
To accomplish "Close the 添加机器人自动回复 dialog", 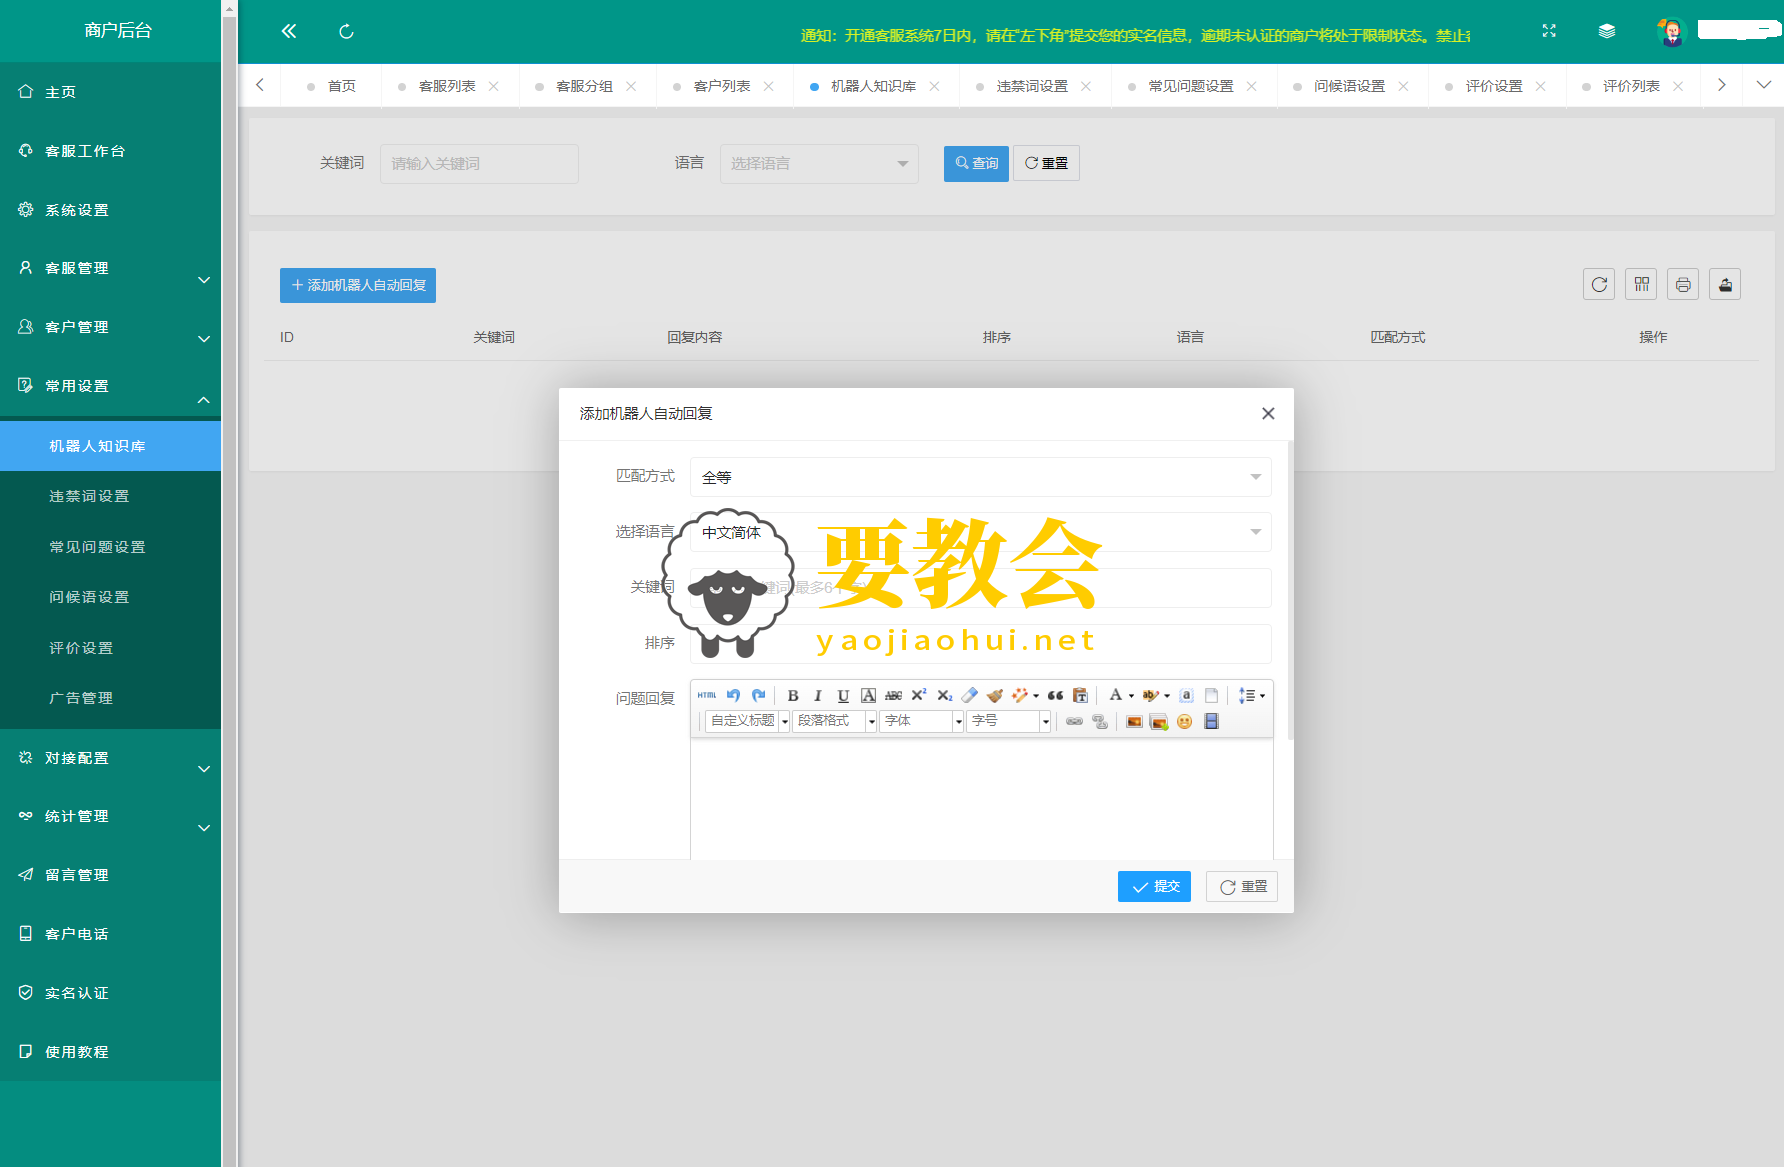I will coord(1268,413).
